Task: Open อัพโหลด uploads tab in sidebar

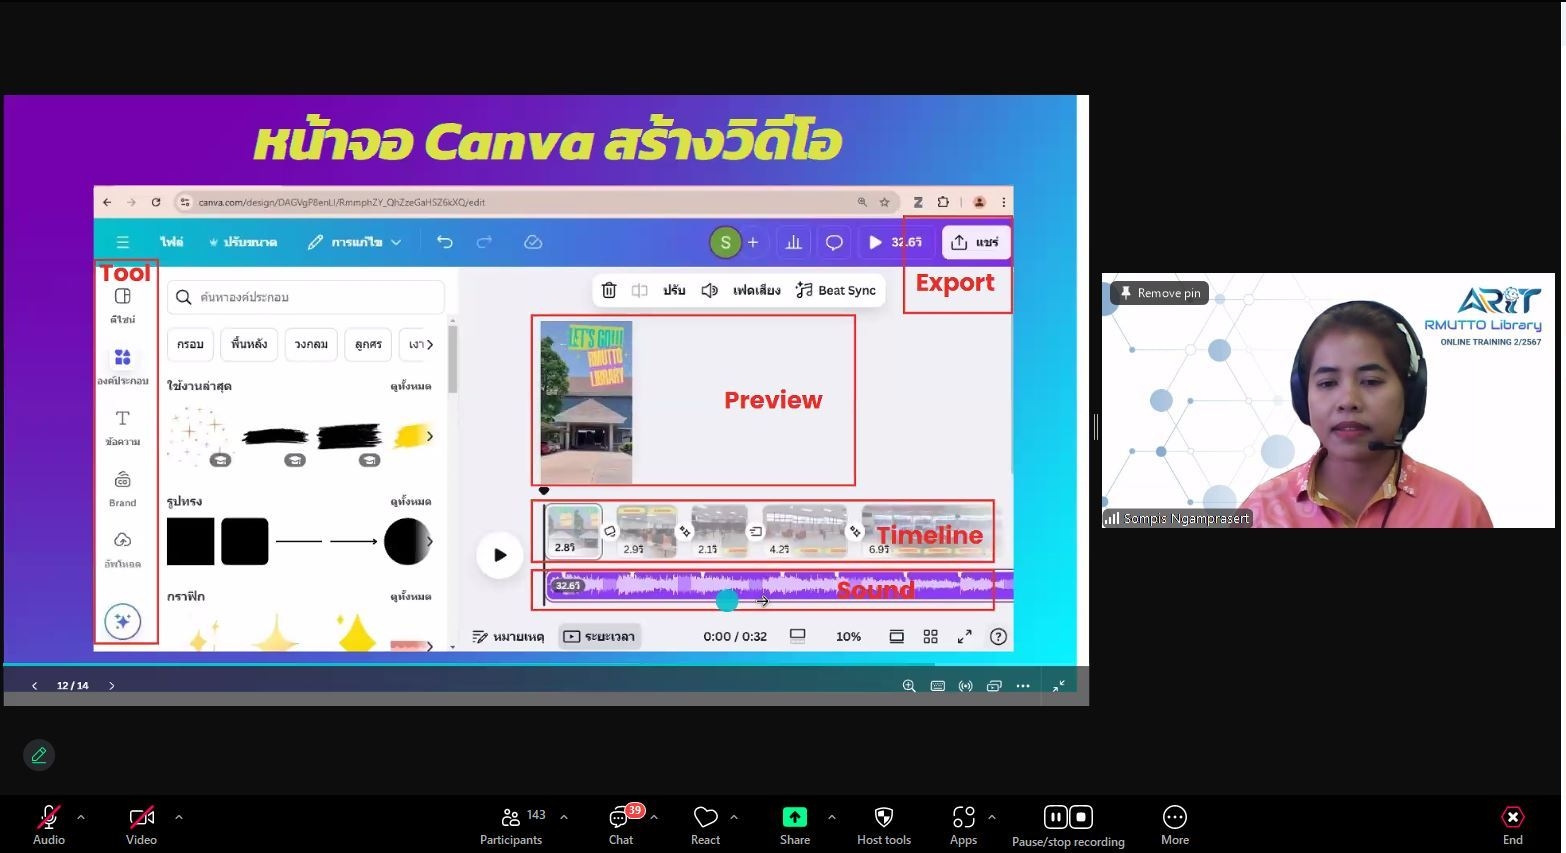Action: (122, 549)
